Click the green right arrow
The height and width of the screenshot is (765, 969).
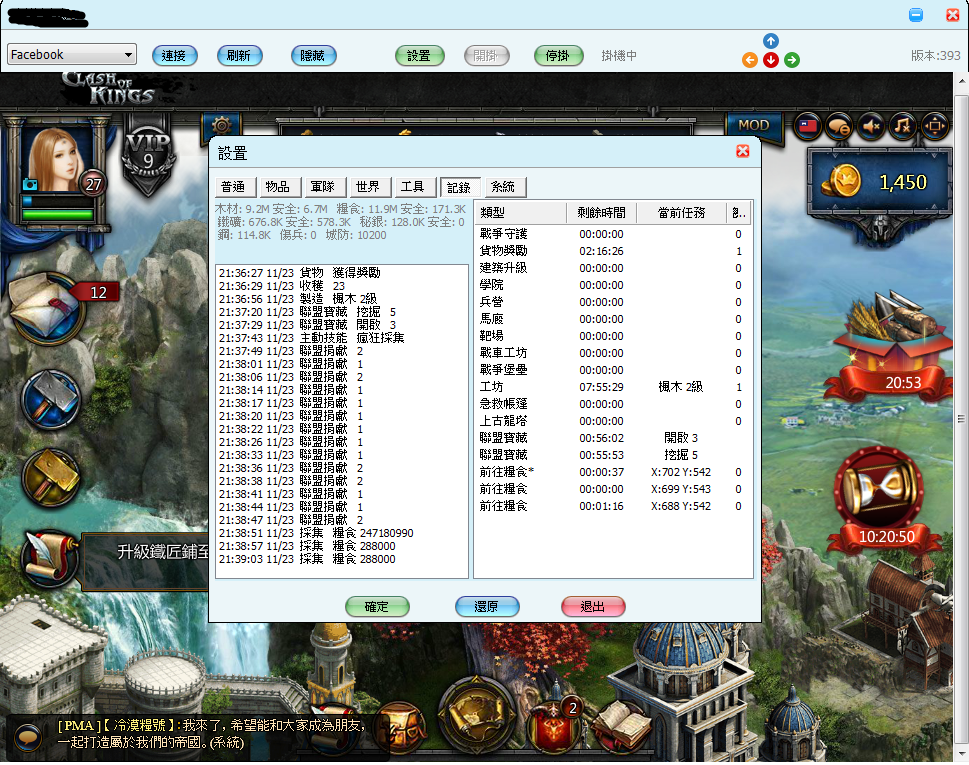click(792, 60)
